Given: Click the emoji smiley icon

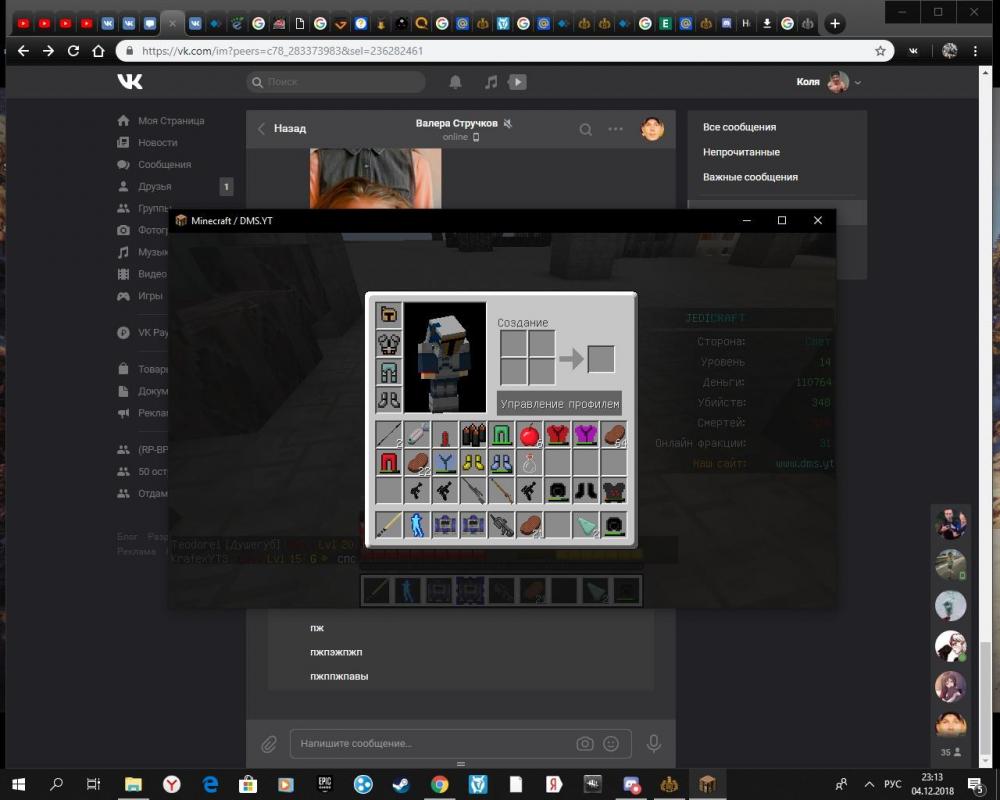Looking at the screenshot, I should 611,744.
